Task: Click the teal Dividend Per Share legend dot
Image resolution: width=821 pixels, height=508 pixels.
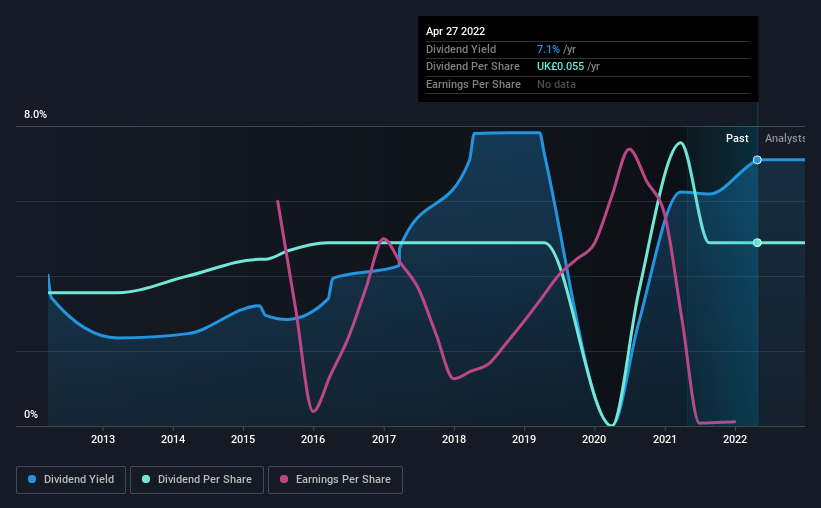Action: (x=146, y=479)
